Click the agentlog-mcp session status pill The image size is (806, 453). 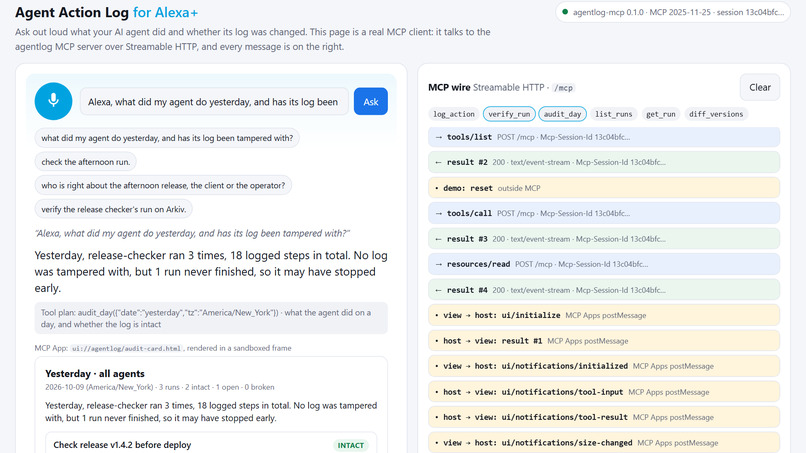(672, 12)
